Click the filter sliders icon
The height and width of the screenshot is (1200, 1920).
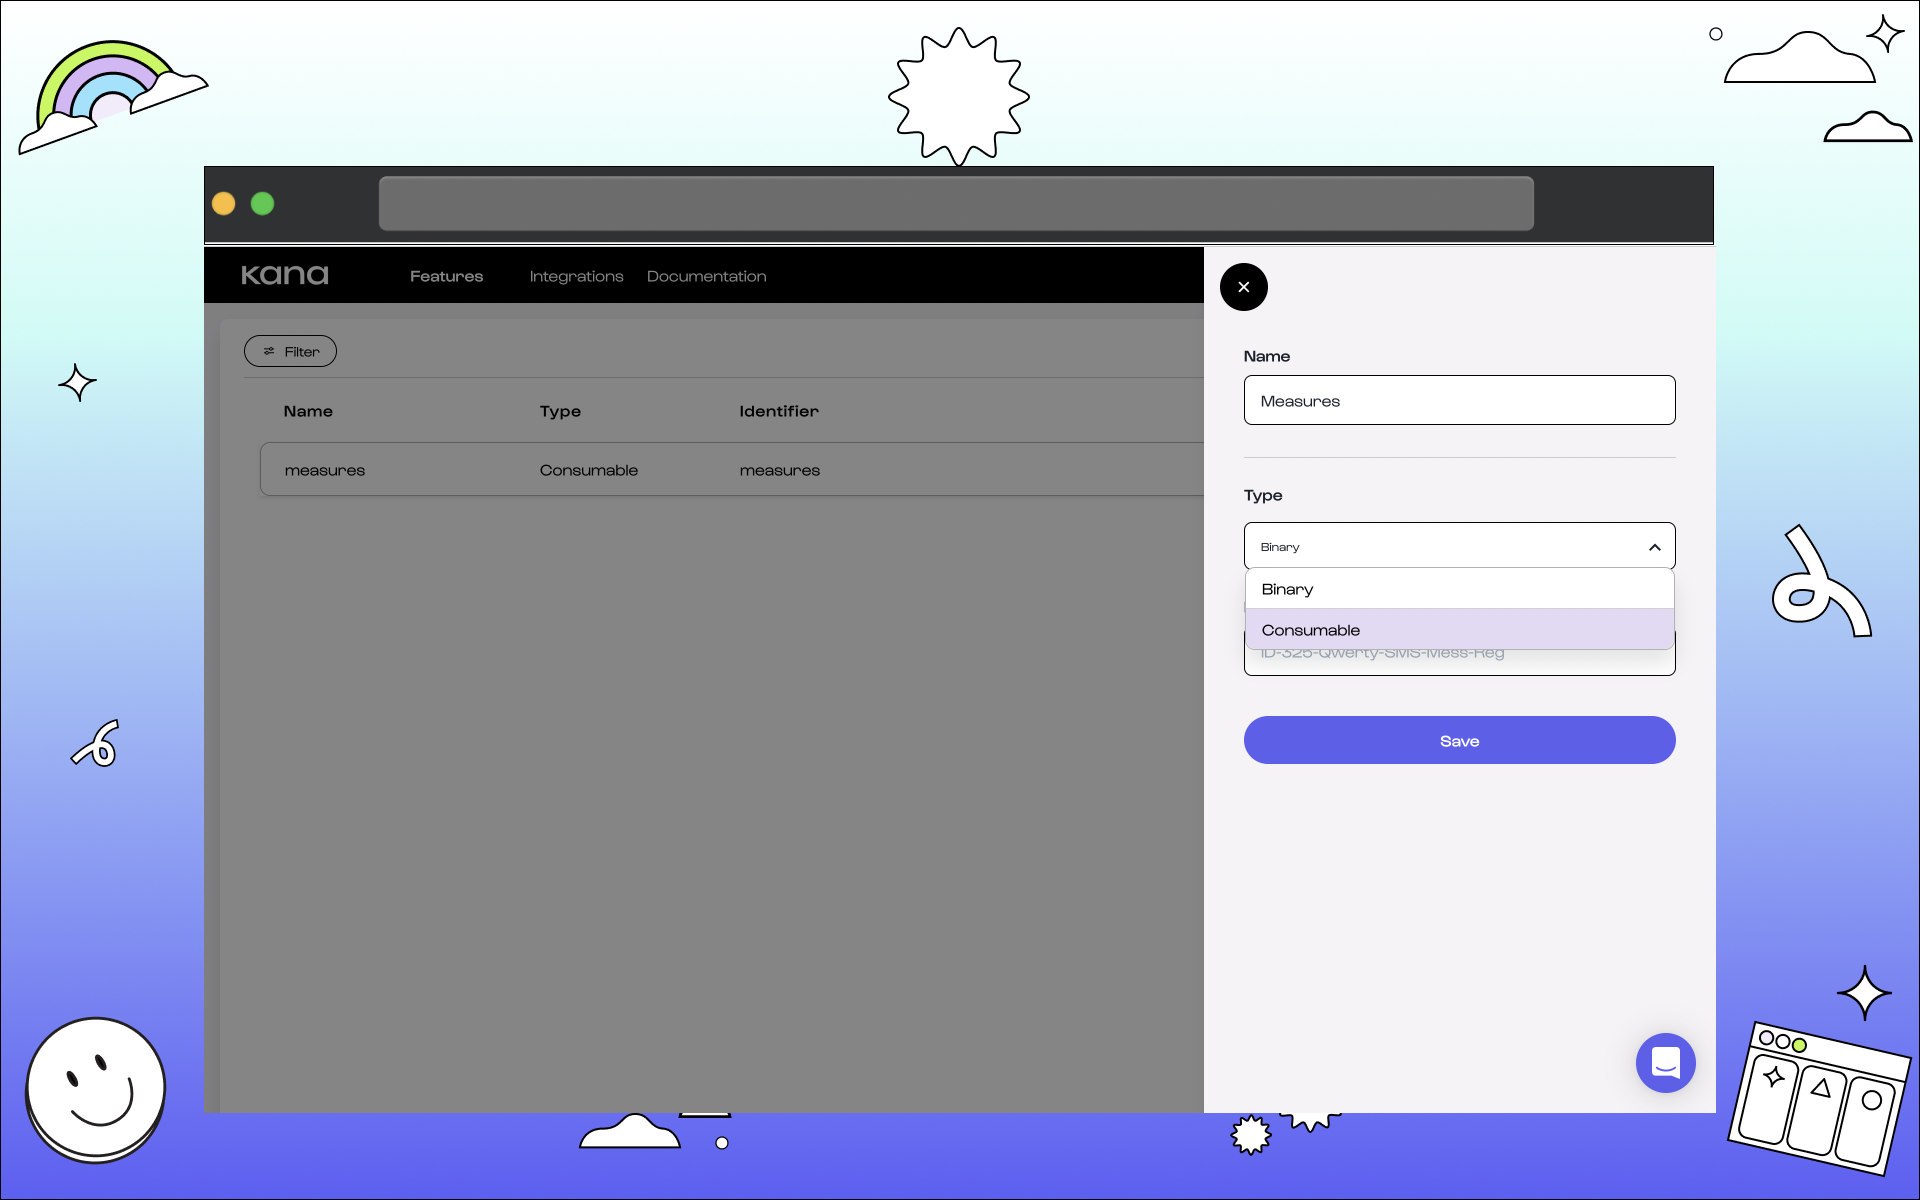coord(269,351)
